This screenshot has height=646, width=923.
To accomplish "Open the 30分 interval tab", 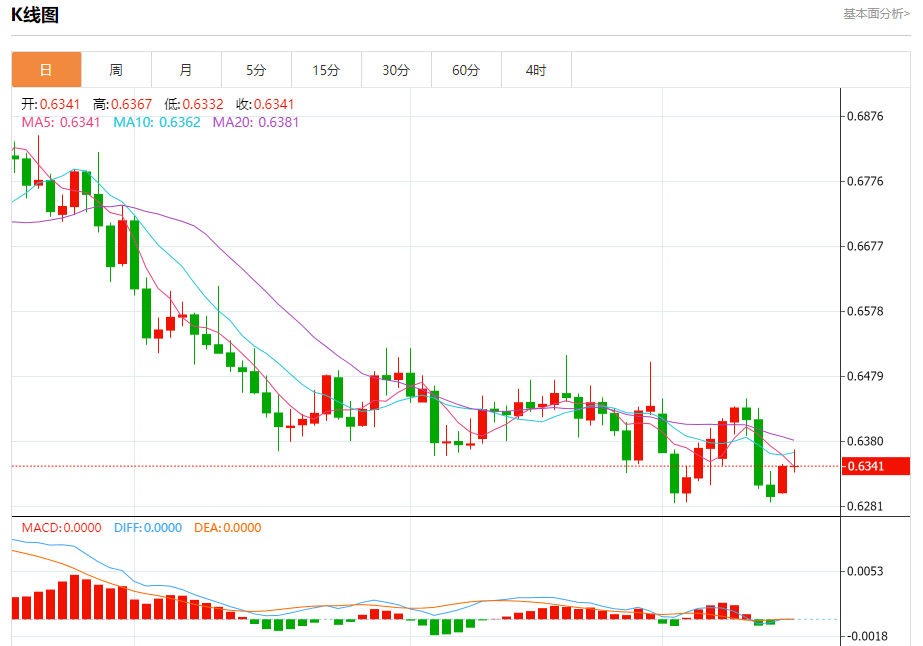I will click(x=396, y=69).
